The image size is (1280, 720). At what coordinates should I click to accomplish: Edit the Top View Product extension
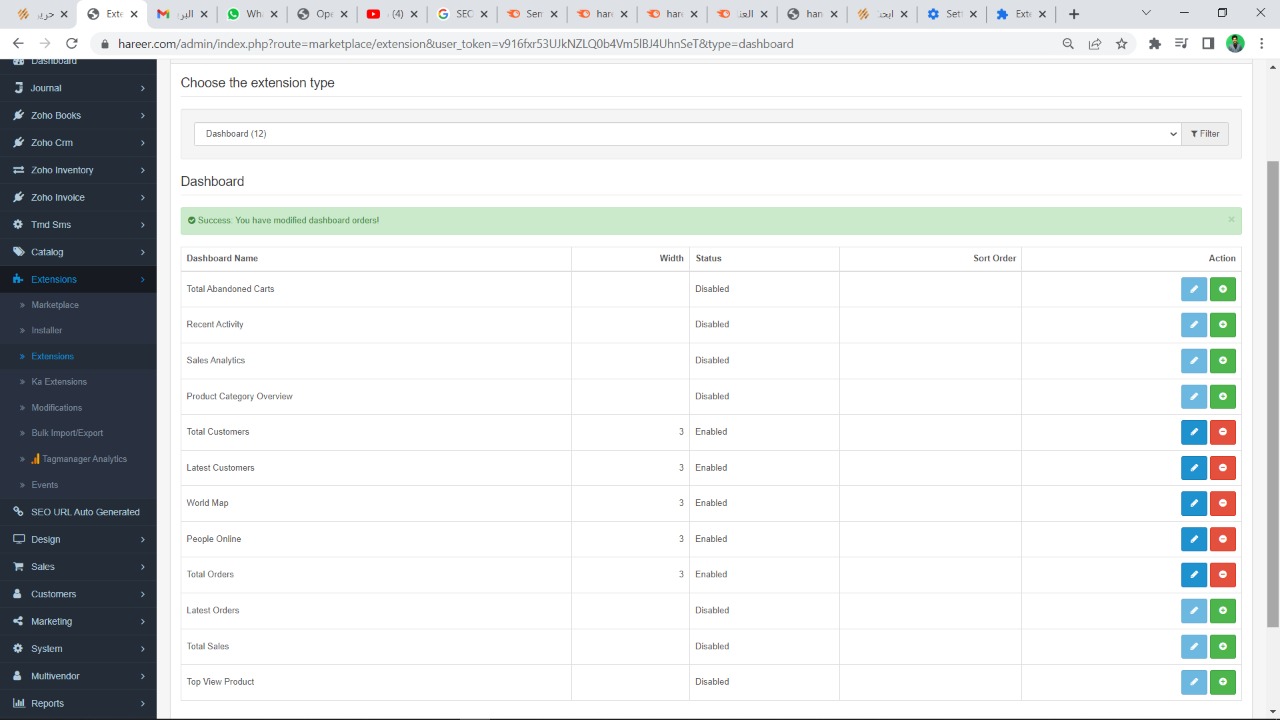coord(1194,682)
